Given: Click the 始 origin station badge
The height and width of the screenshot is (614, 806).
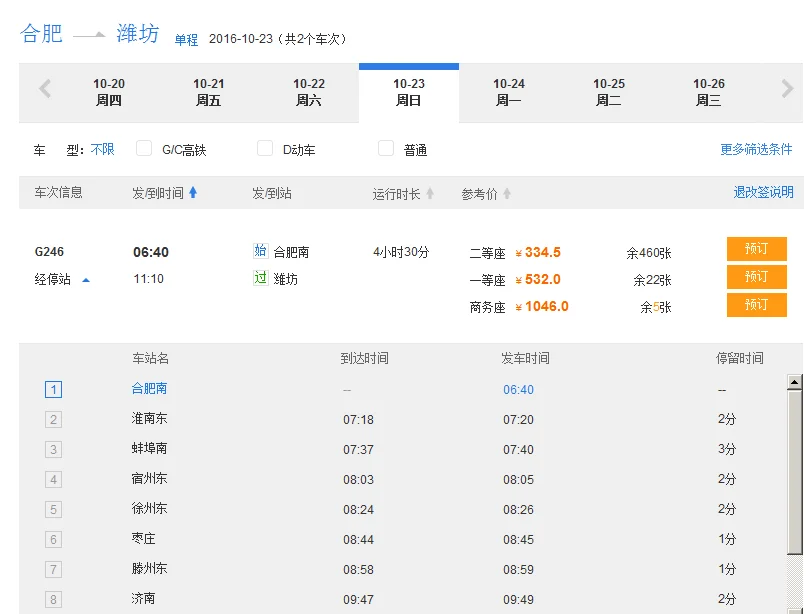Looking at the screenshot, I should tap(262, 252).
